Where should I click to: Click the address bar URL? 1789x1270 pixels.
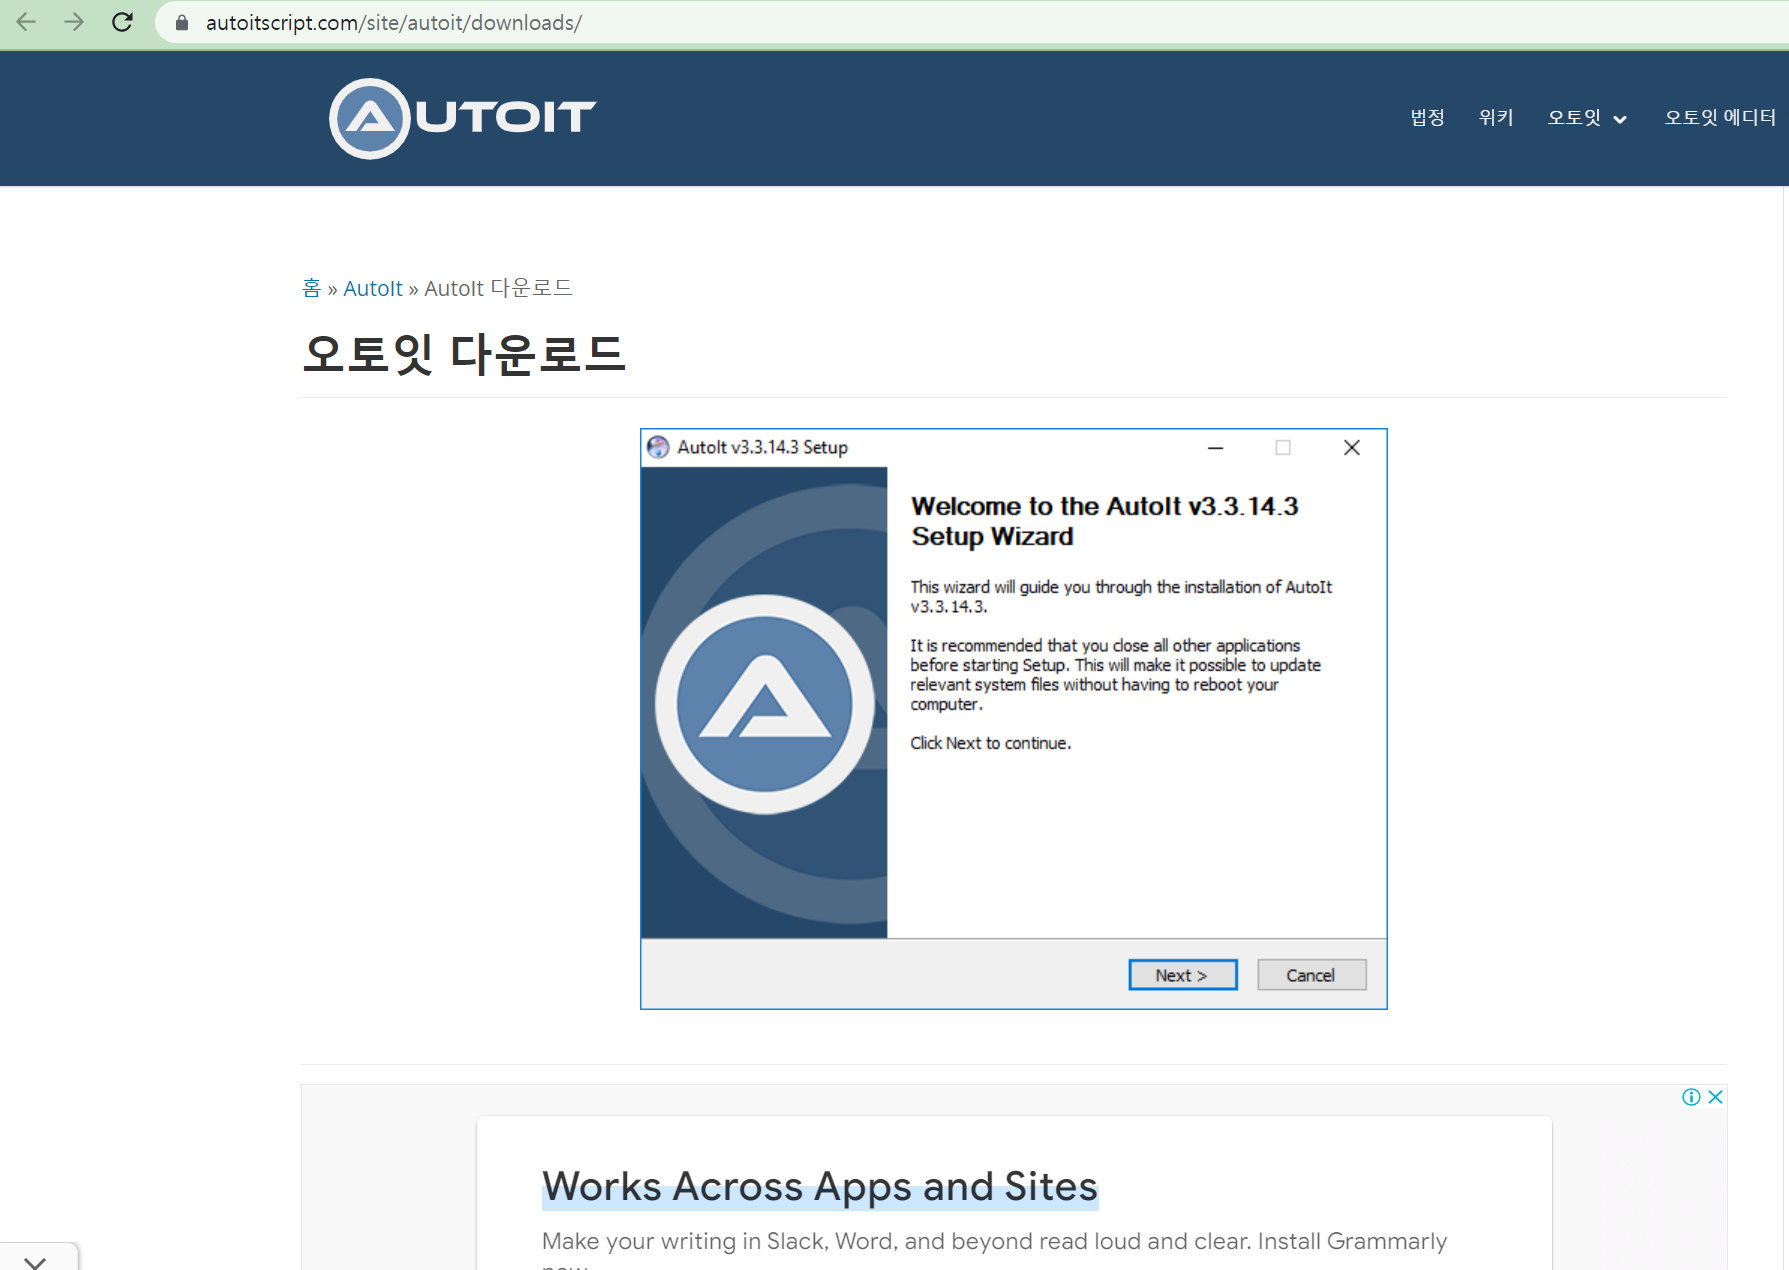click(x=393, y=22)
